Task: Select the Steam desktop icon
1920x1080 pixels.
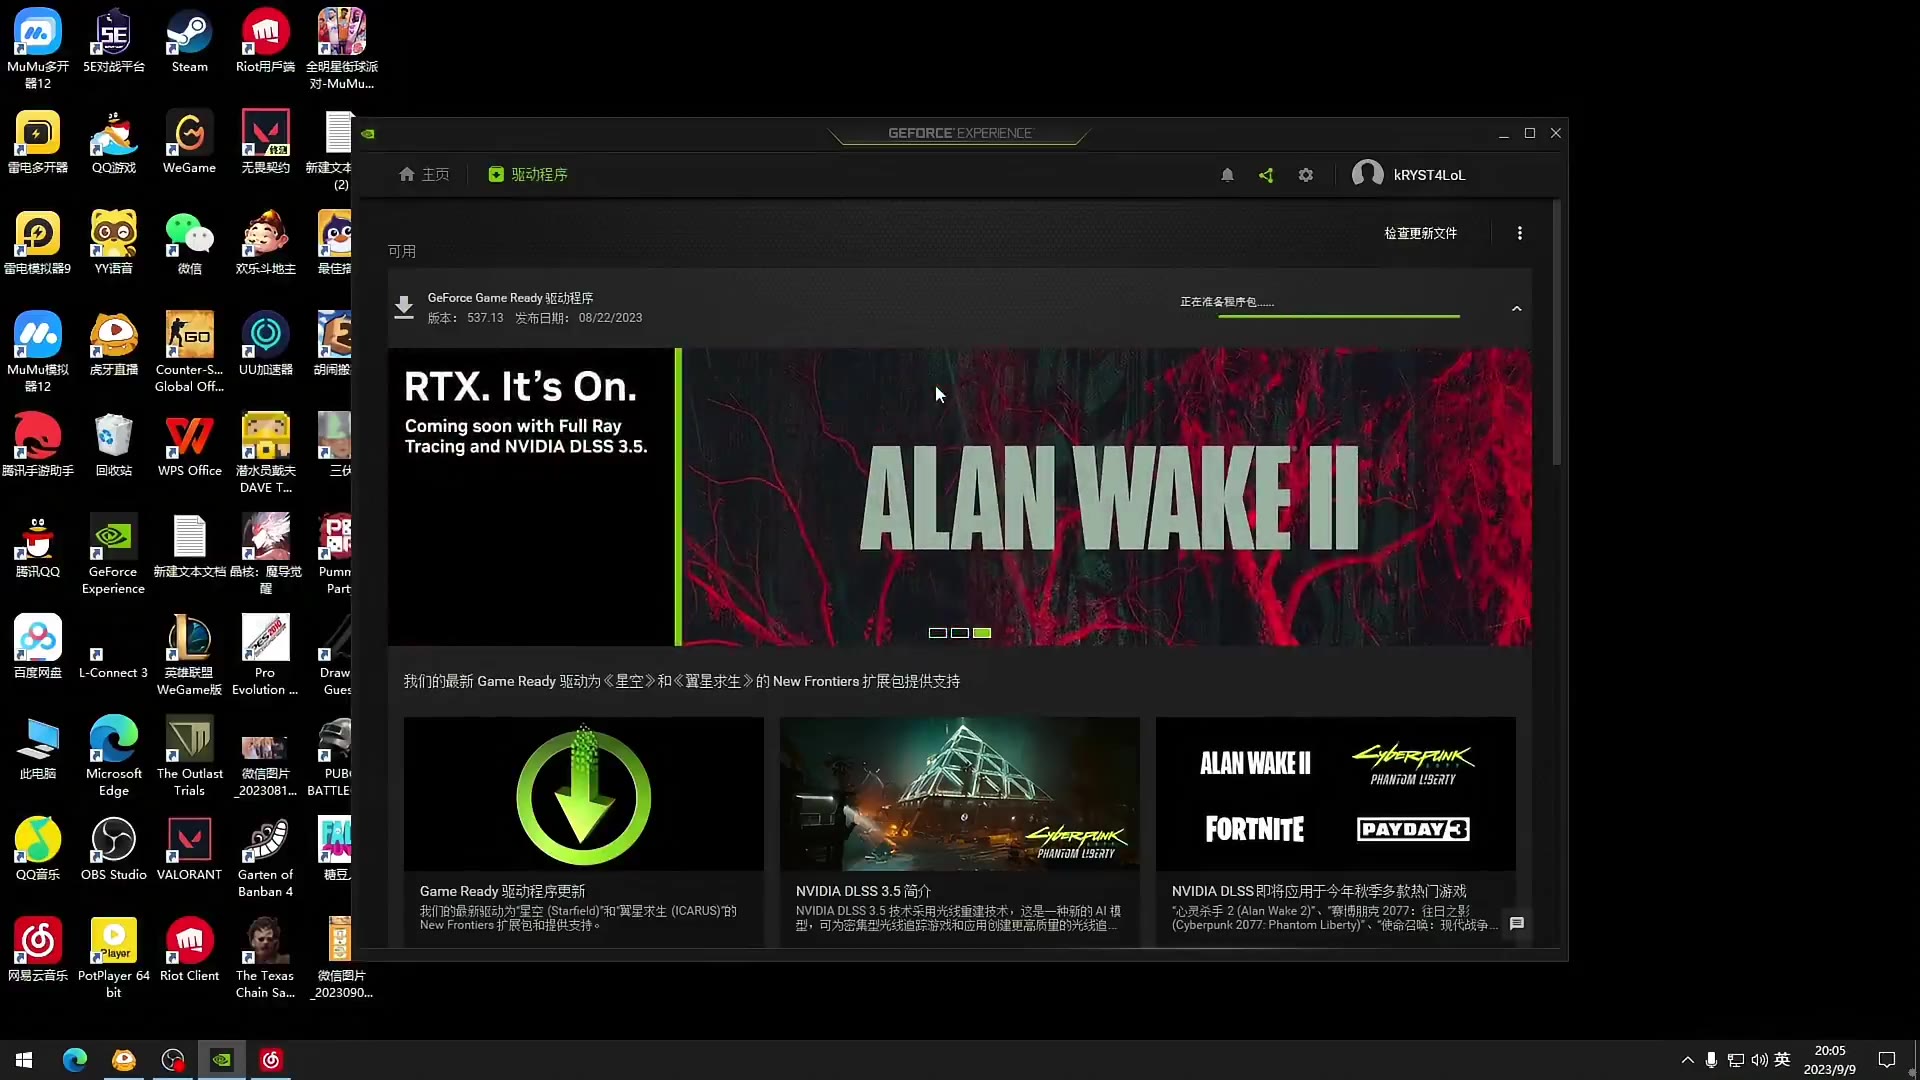Action: coord(189,42)
